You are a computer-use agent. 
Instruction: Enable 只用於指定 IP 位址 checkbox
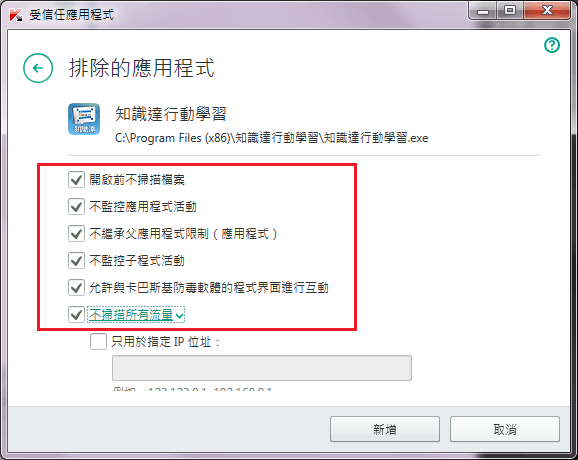(x=98, y=342)
